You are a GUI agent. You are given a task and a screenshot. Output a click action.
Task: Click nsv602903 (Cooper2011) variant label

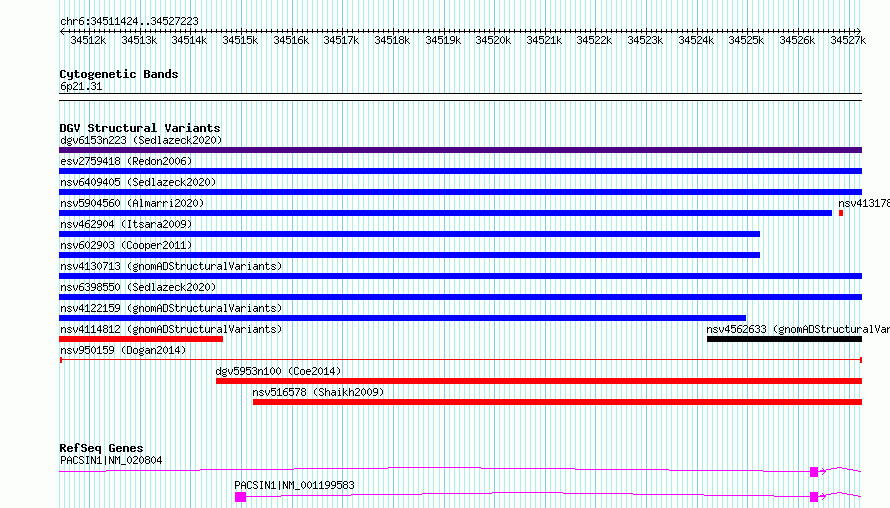coord(126,245)
